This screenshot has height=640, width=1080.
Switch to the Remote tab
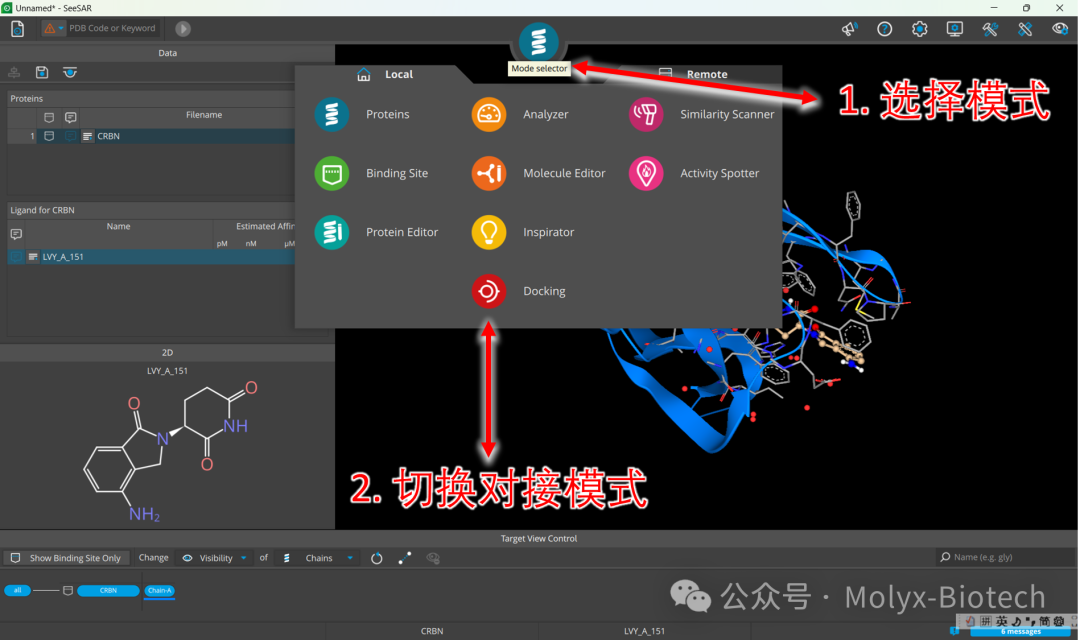click(x=693, y=74)
